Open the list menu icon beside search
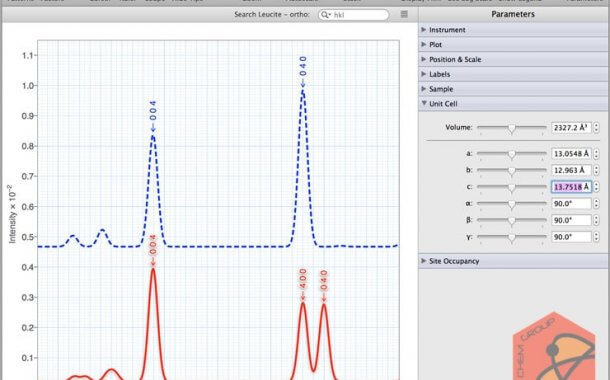Image resolution: width=610 pixels, height=380 pixels. pos(404,14)
